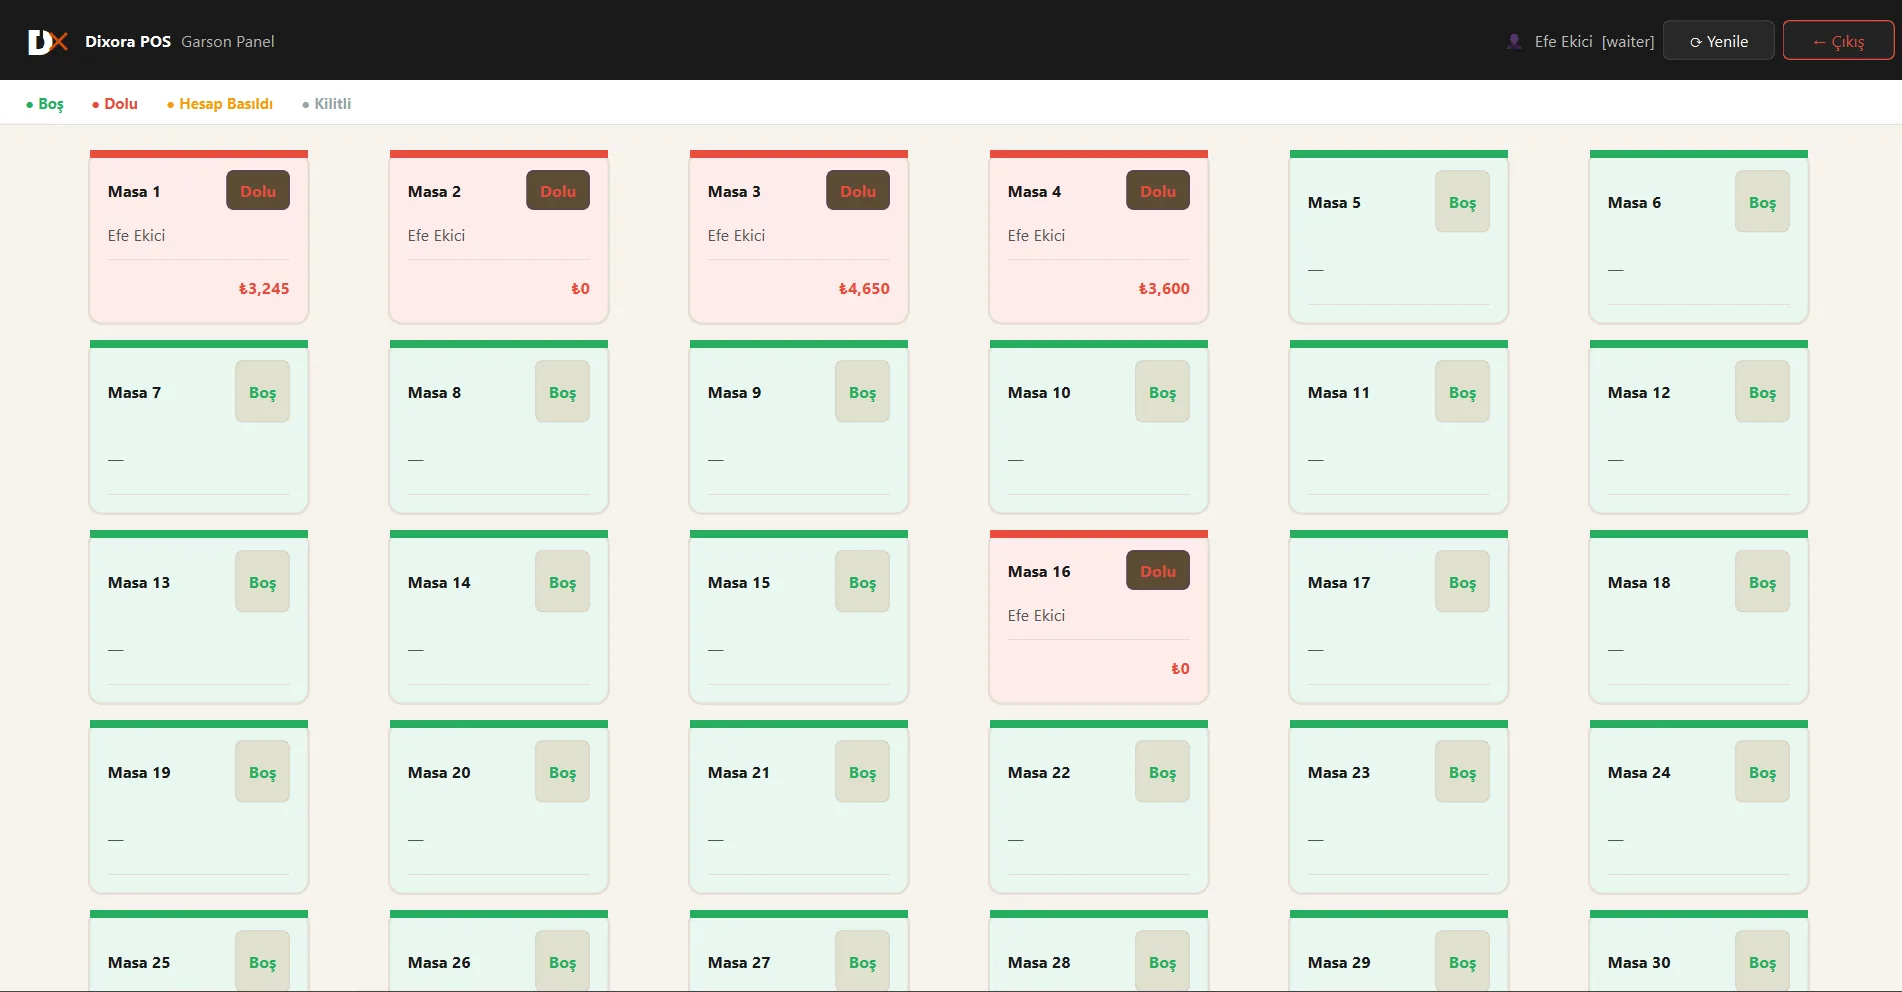Select the Masa 13 table card
The width and height of the screenshot is (1902, 992).
[x=199, y=617]
